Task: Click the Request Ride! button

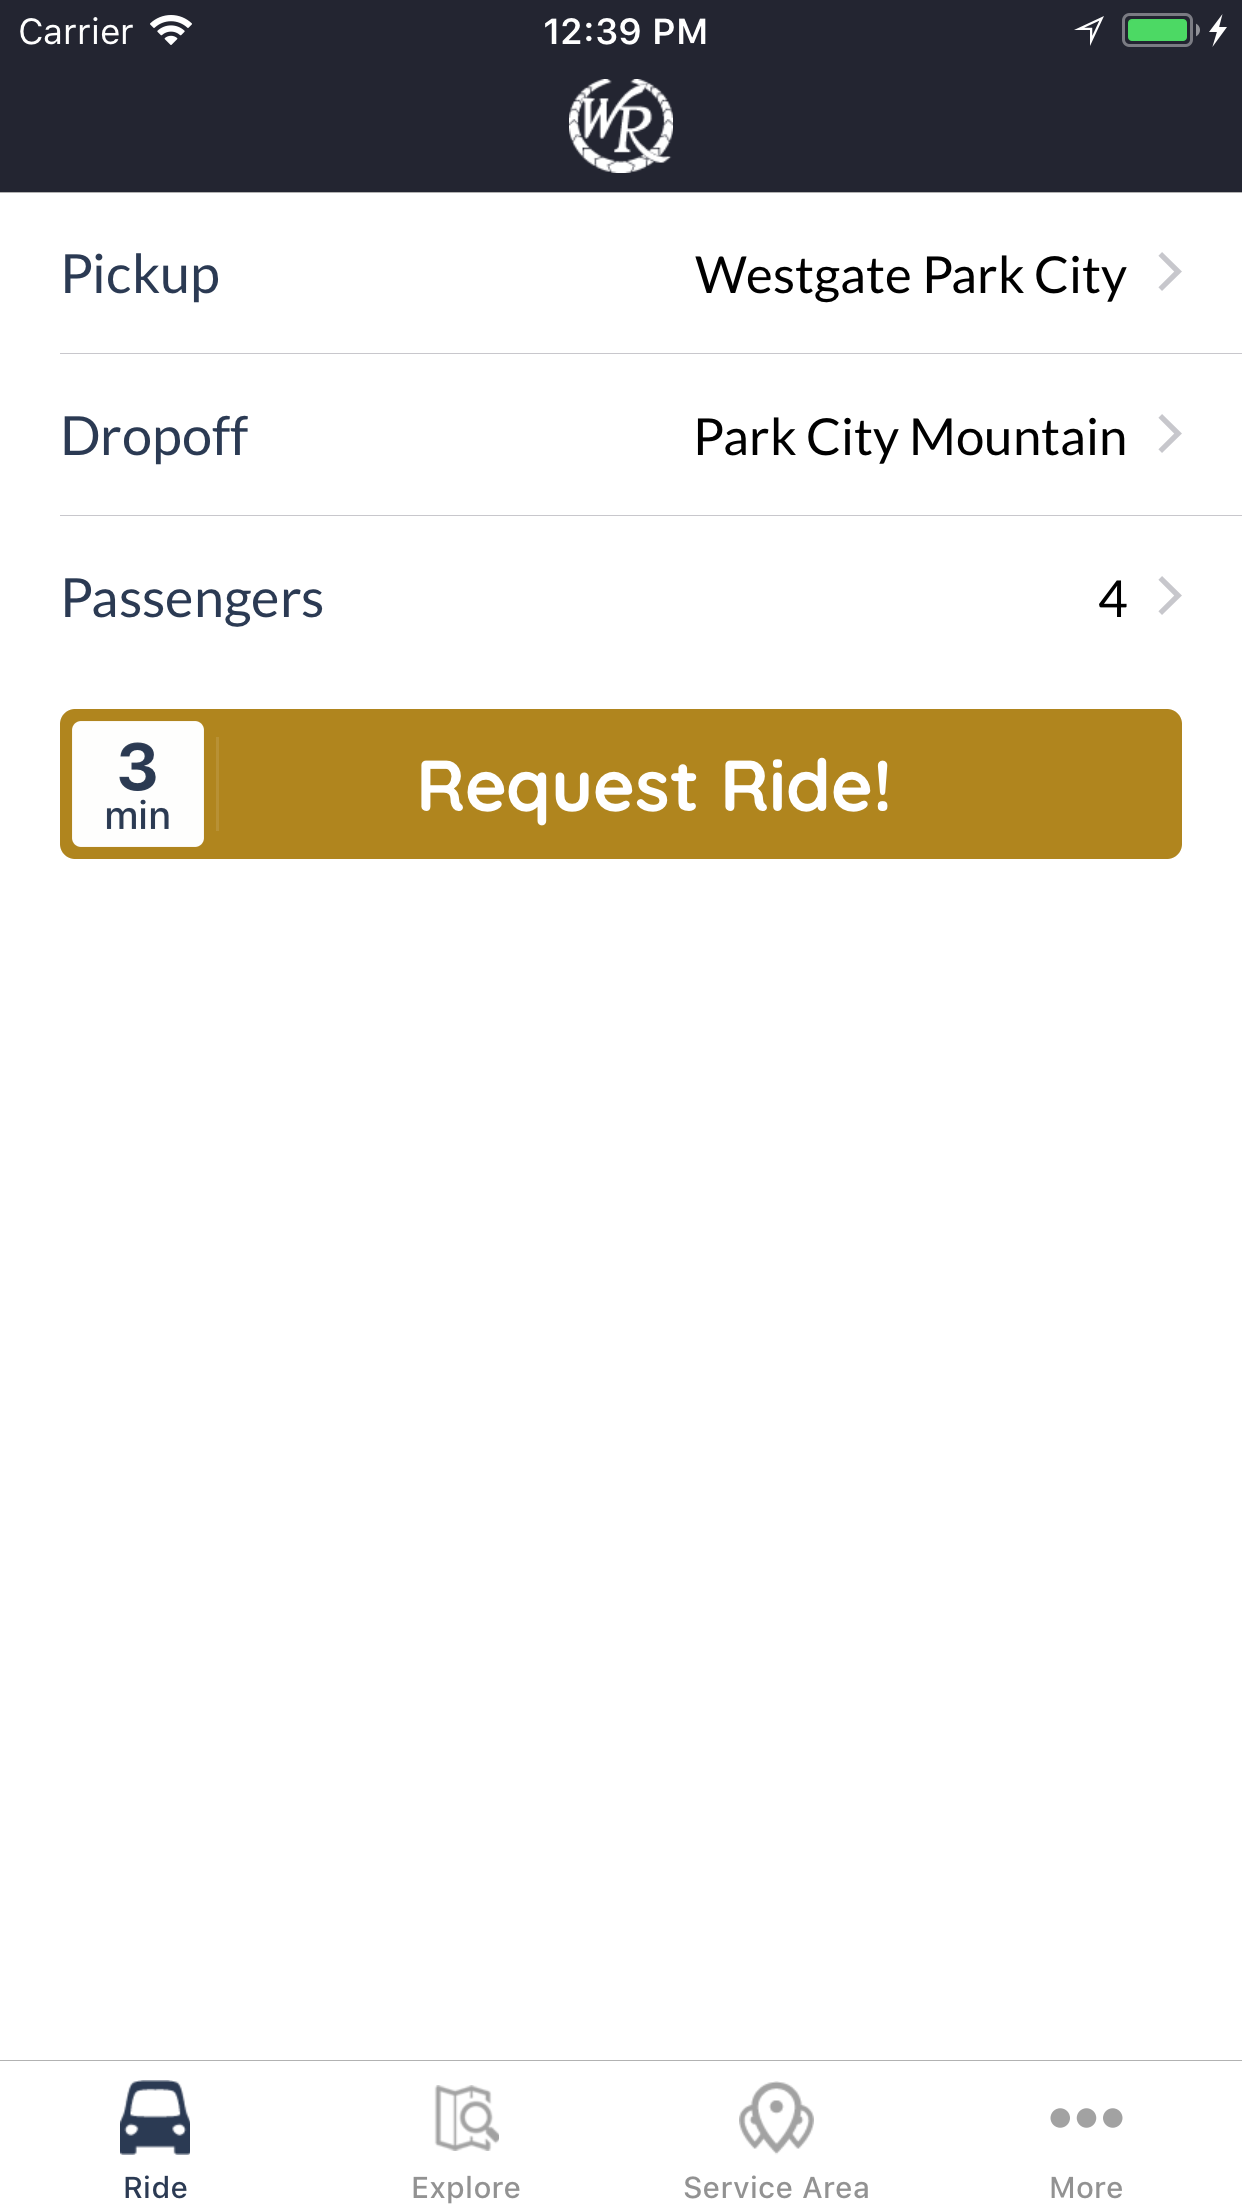Action: 621,784
